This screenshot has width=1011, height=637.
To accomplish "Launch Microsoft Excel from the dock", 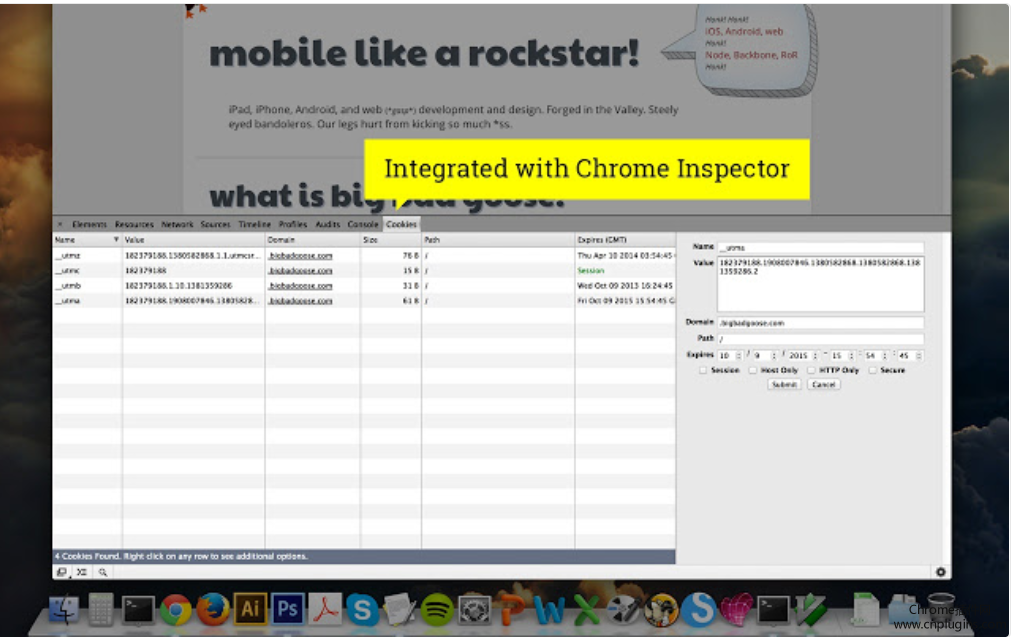I will point(587,609).
